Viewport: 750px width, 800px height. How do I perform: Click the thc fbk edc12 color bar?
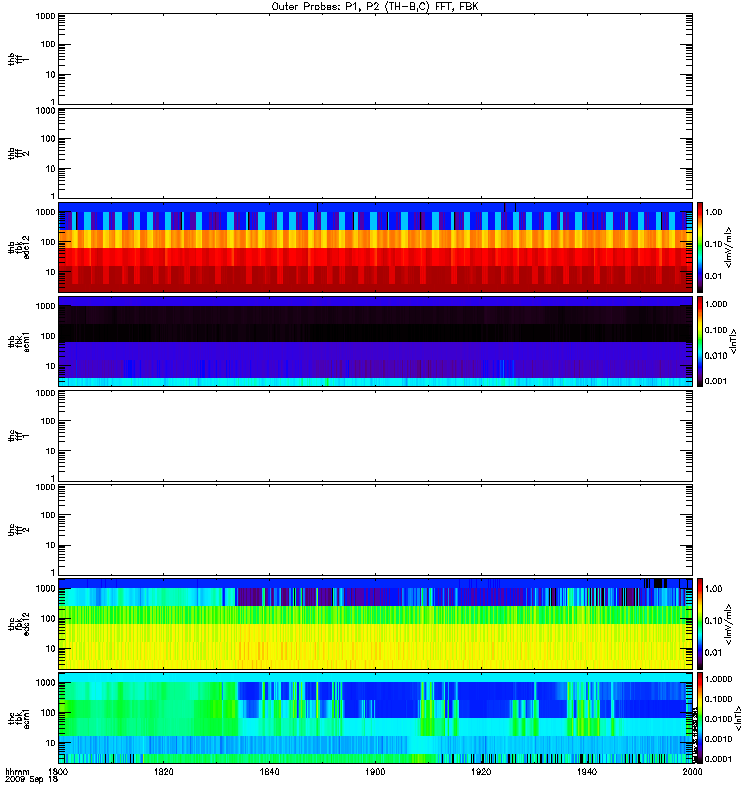point(700,624)
